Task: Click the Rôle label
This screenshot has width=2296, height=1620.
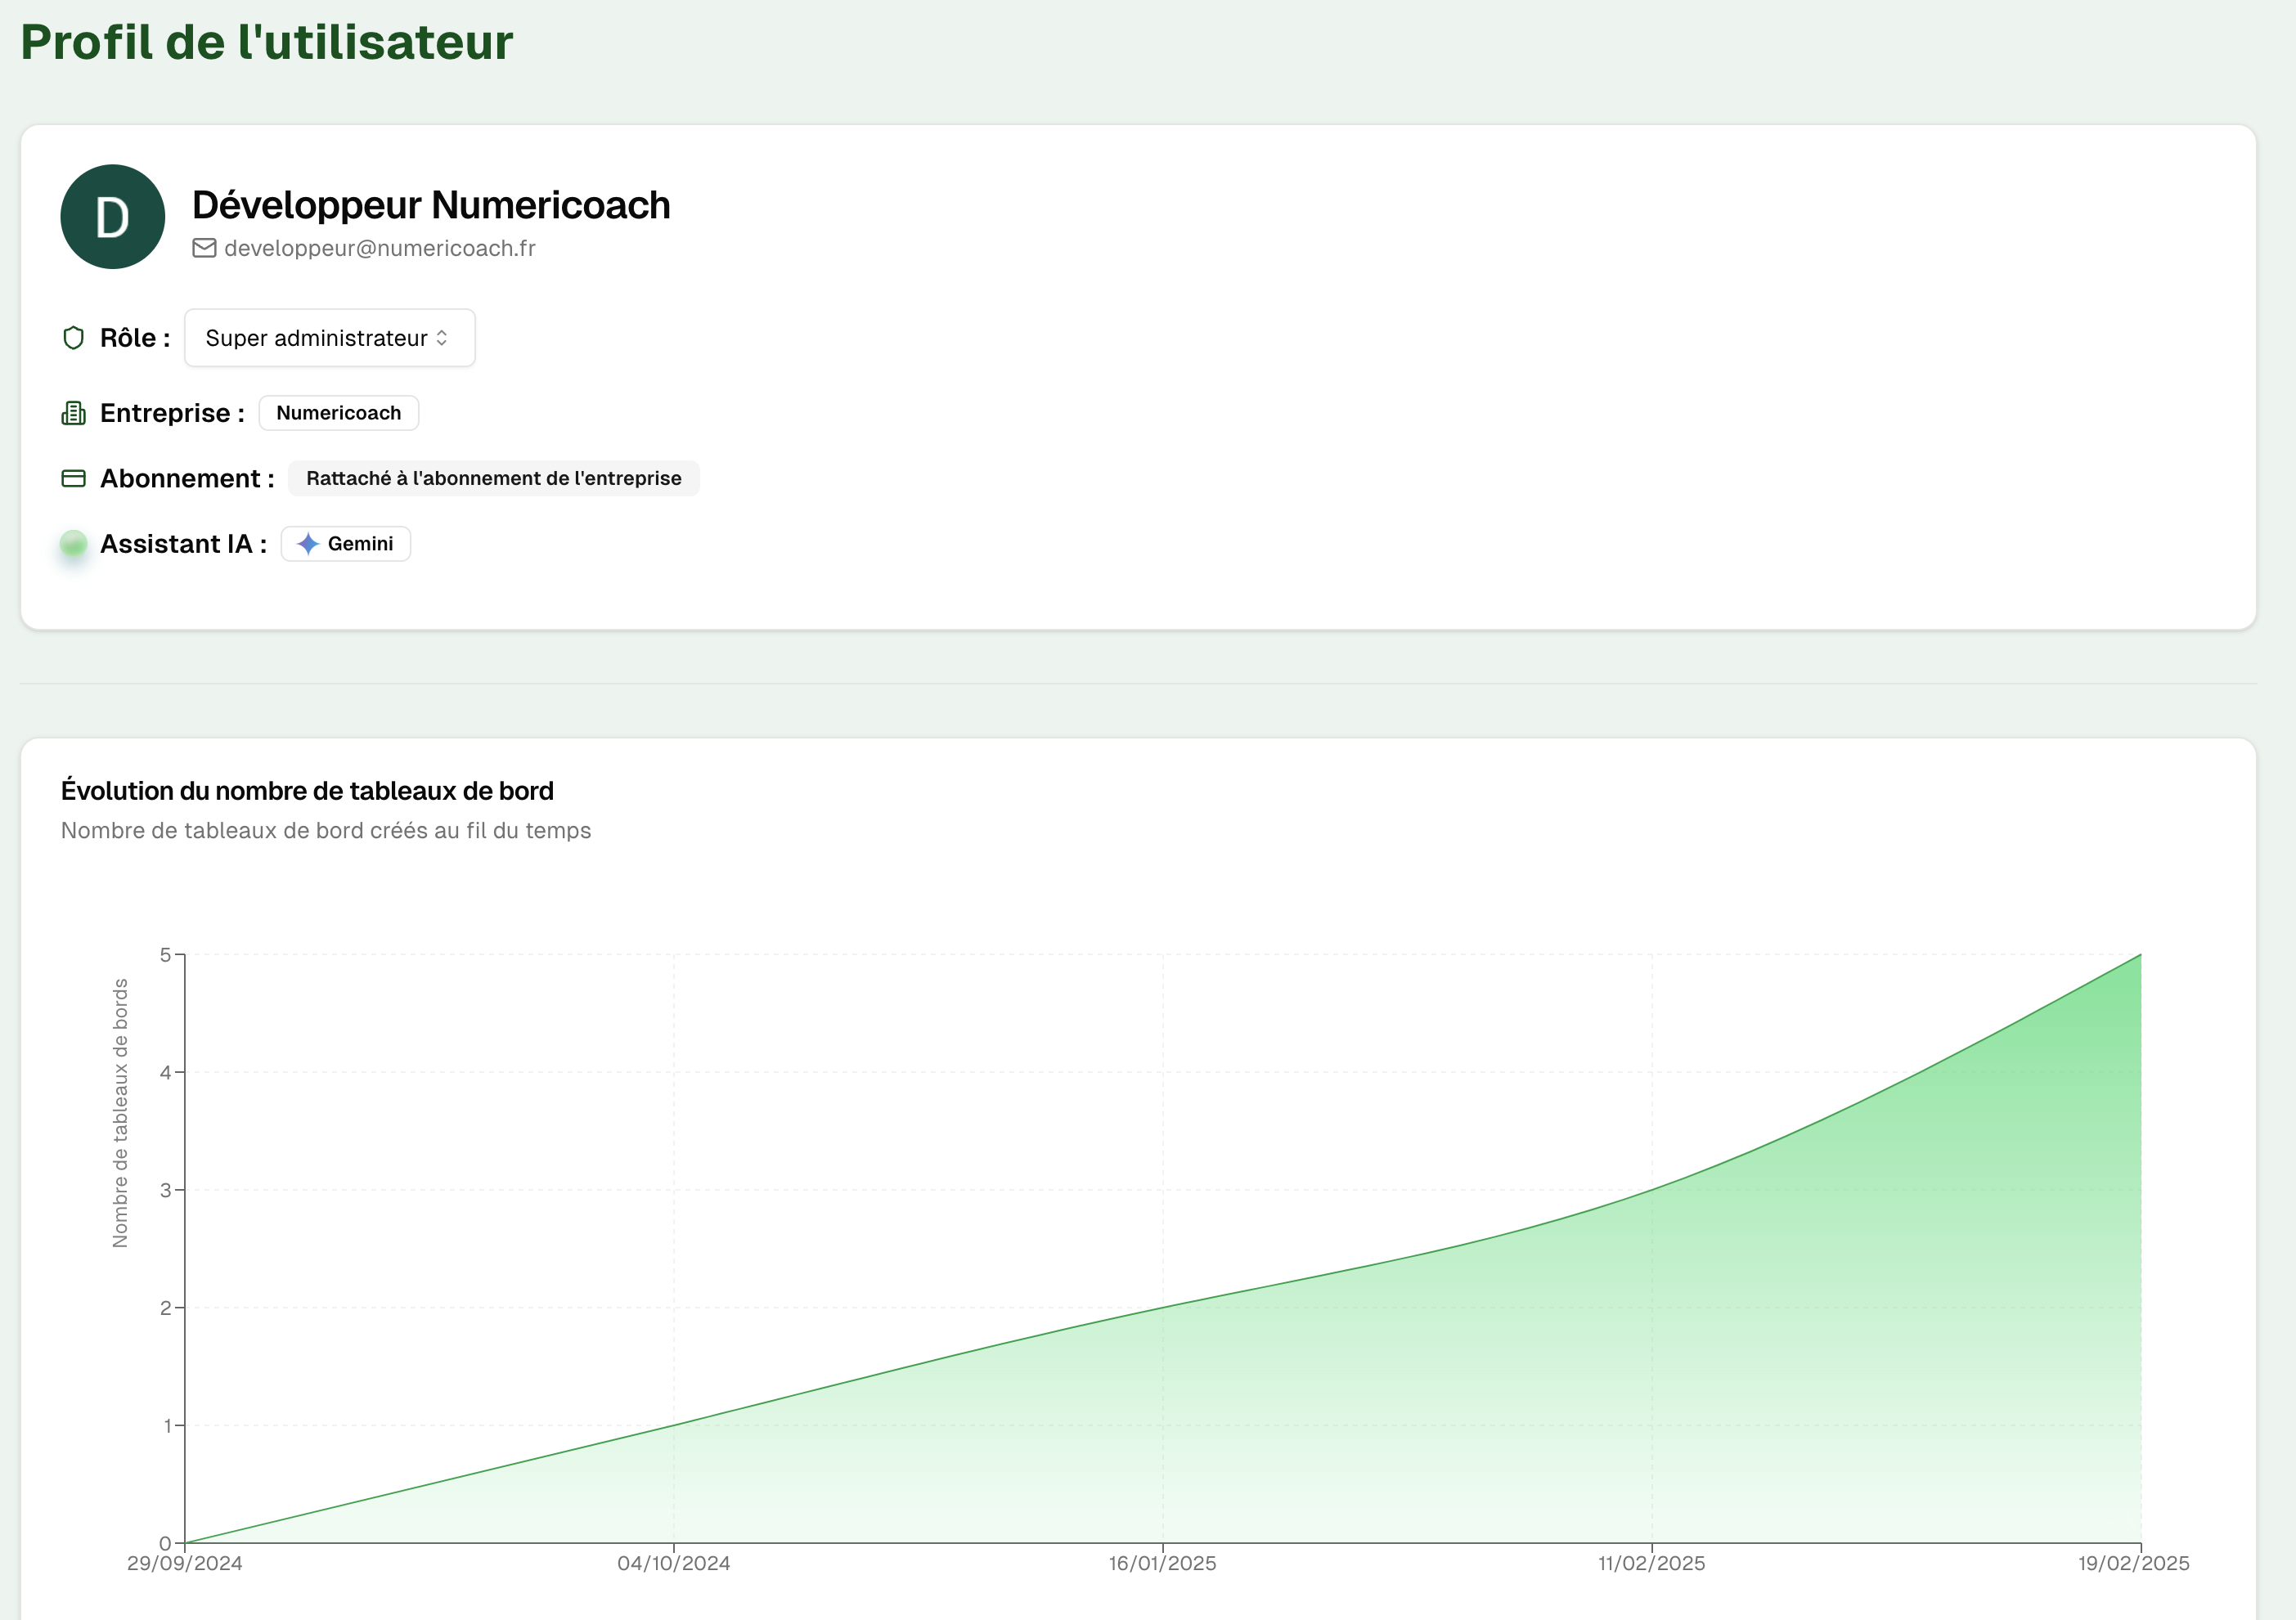Action: coord(135,338)
